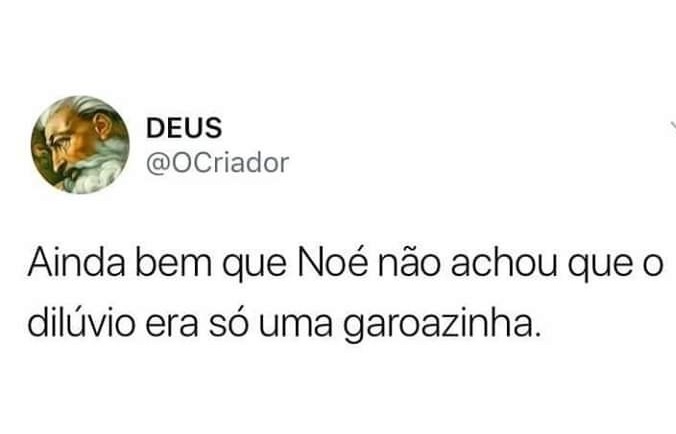Click the letter "o" ending first tweet line
The image size is (676, 434).
[x=654, y=266]
